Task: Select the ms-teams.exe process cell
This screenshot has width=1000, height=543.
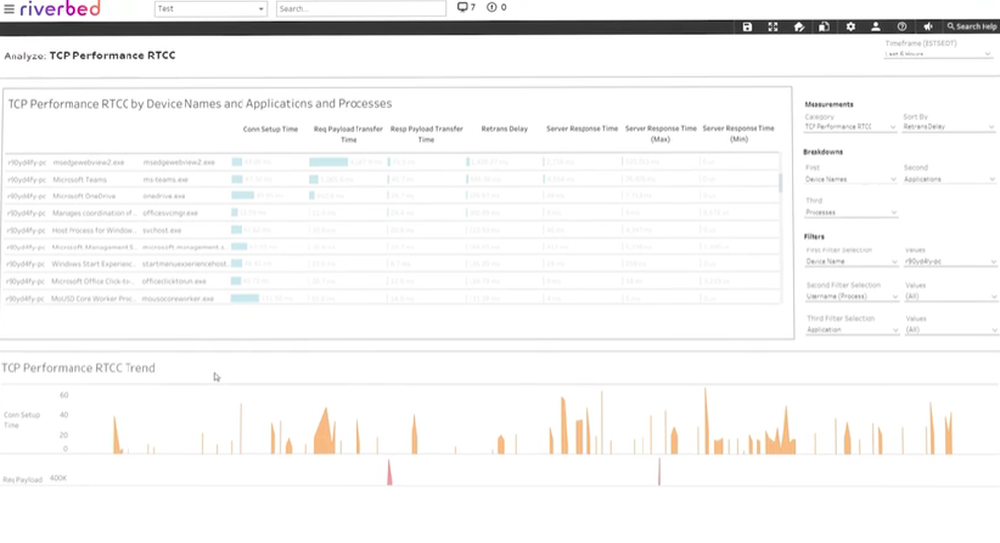Action: point(165,180)
